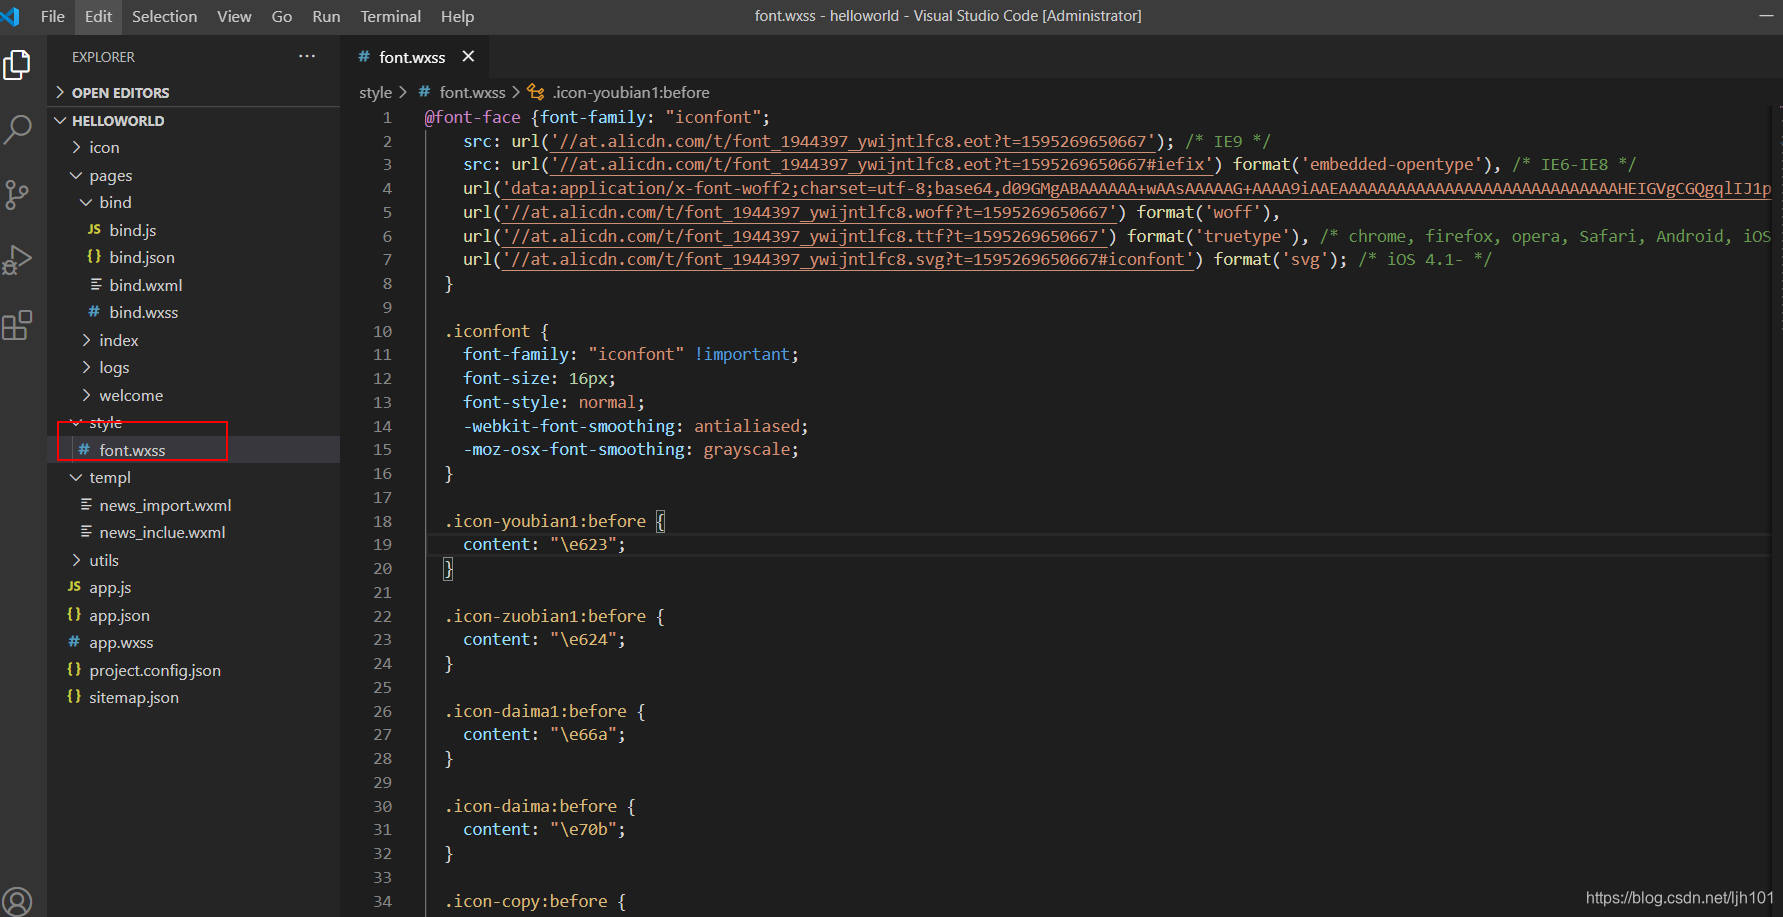Open Run and Debug view
1783x917 pixels.
(x=17, y=260)
